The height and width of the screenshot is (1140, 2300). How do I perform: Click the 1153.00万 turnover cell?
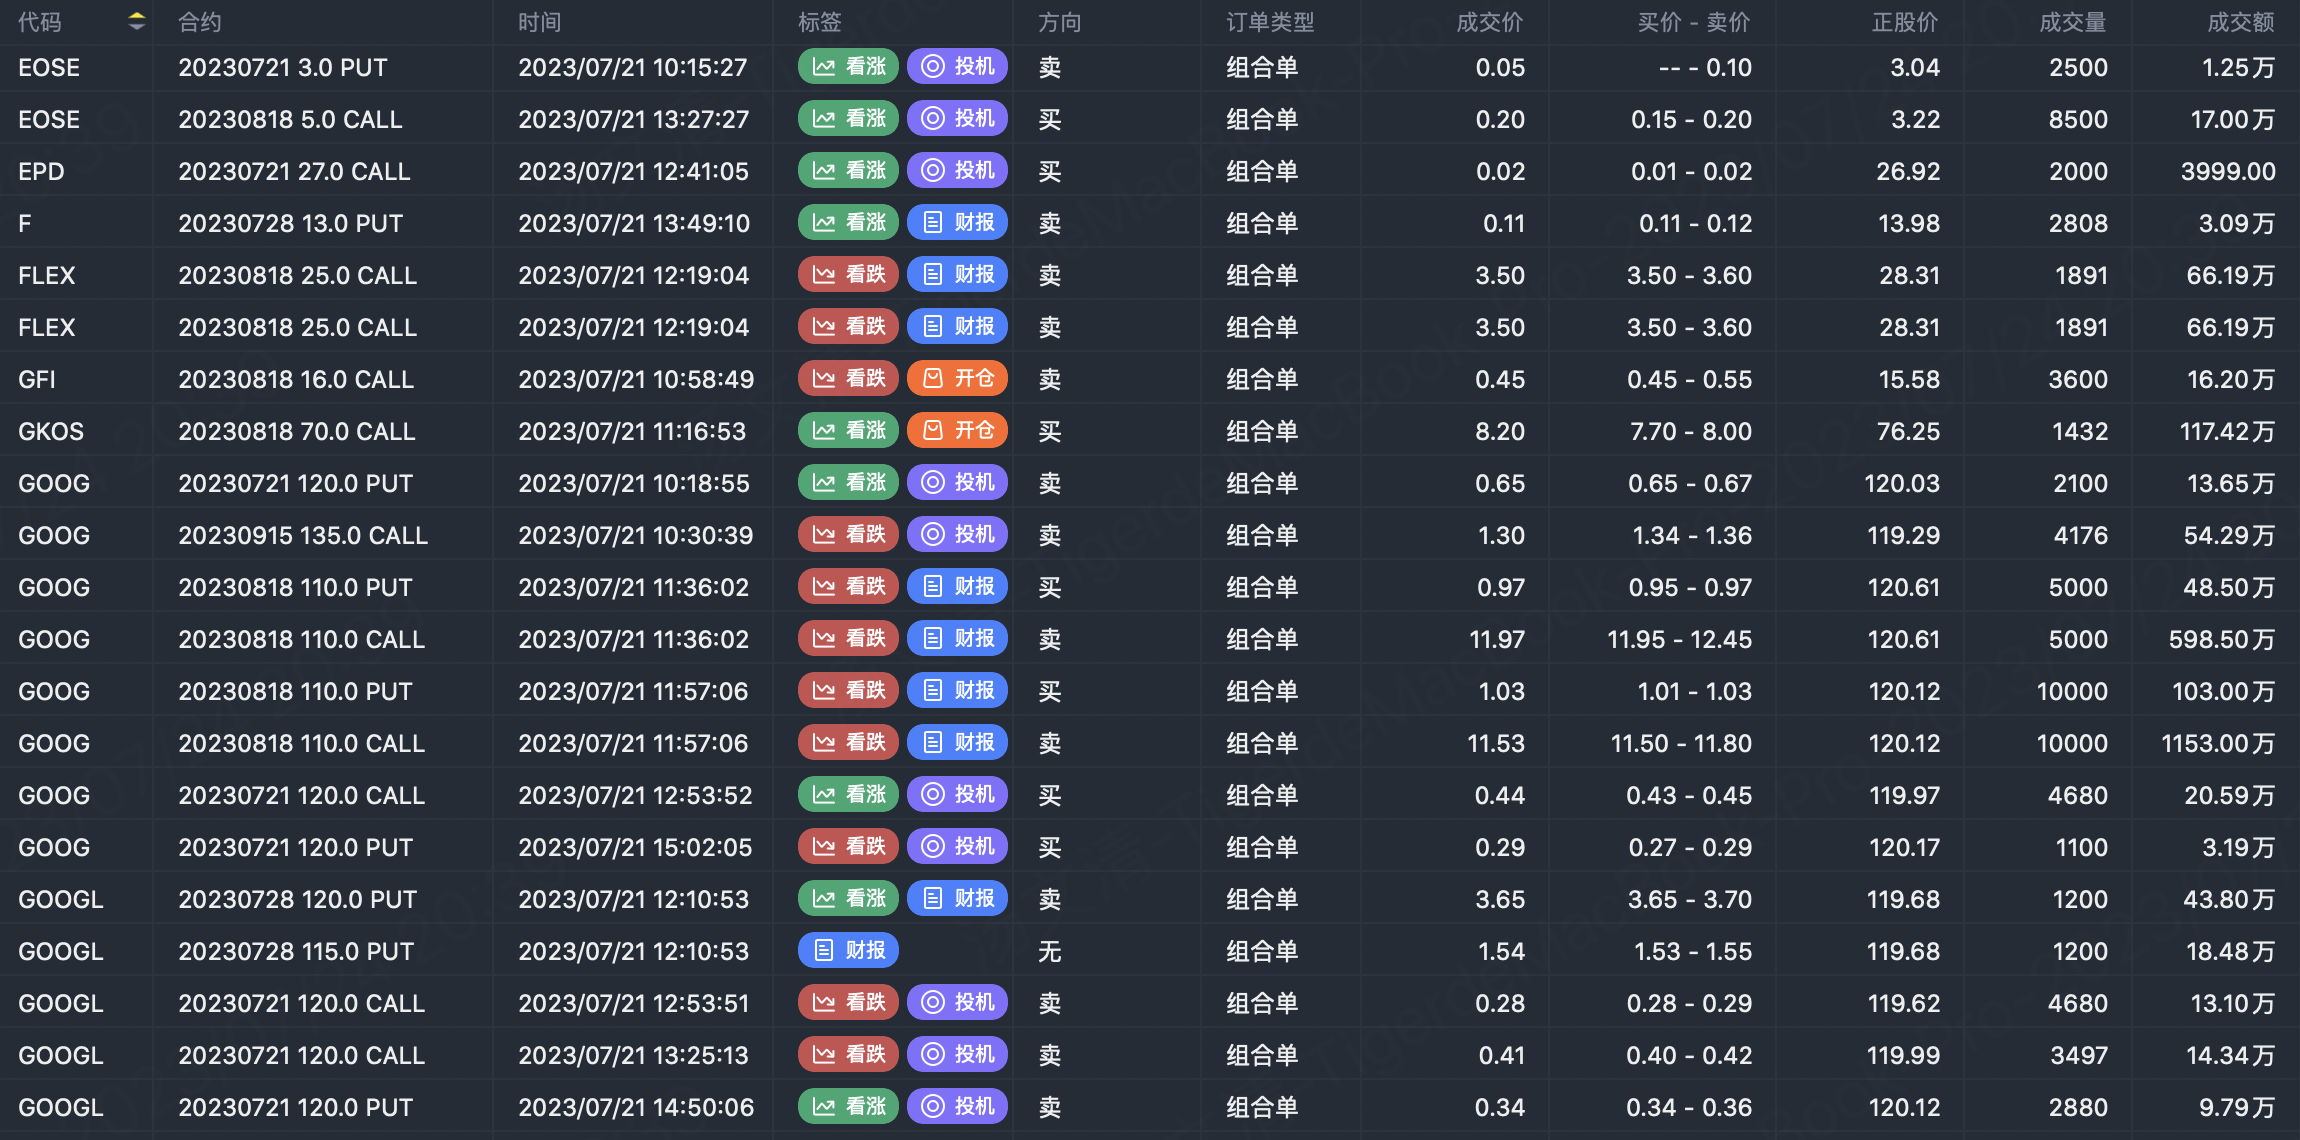coord(2217,743)
